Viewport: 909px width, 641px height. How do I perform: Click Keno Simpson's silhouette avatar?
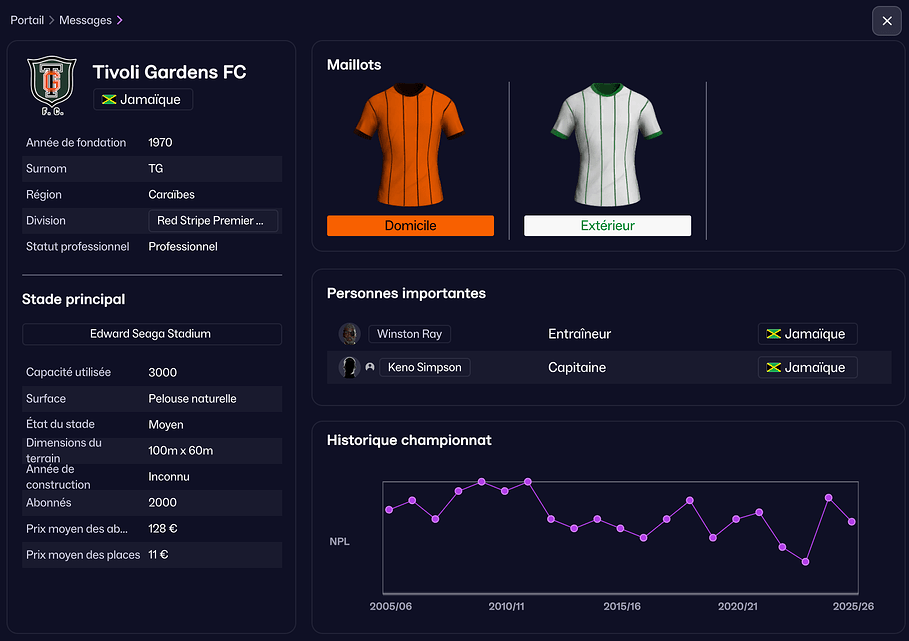349,367
